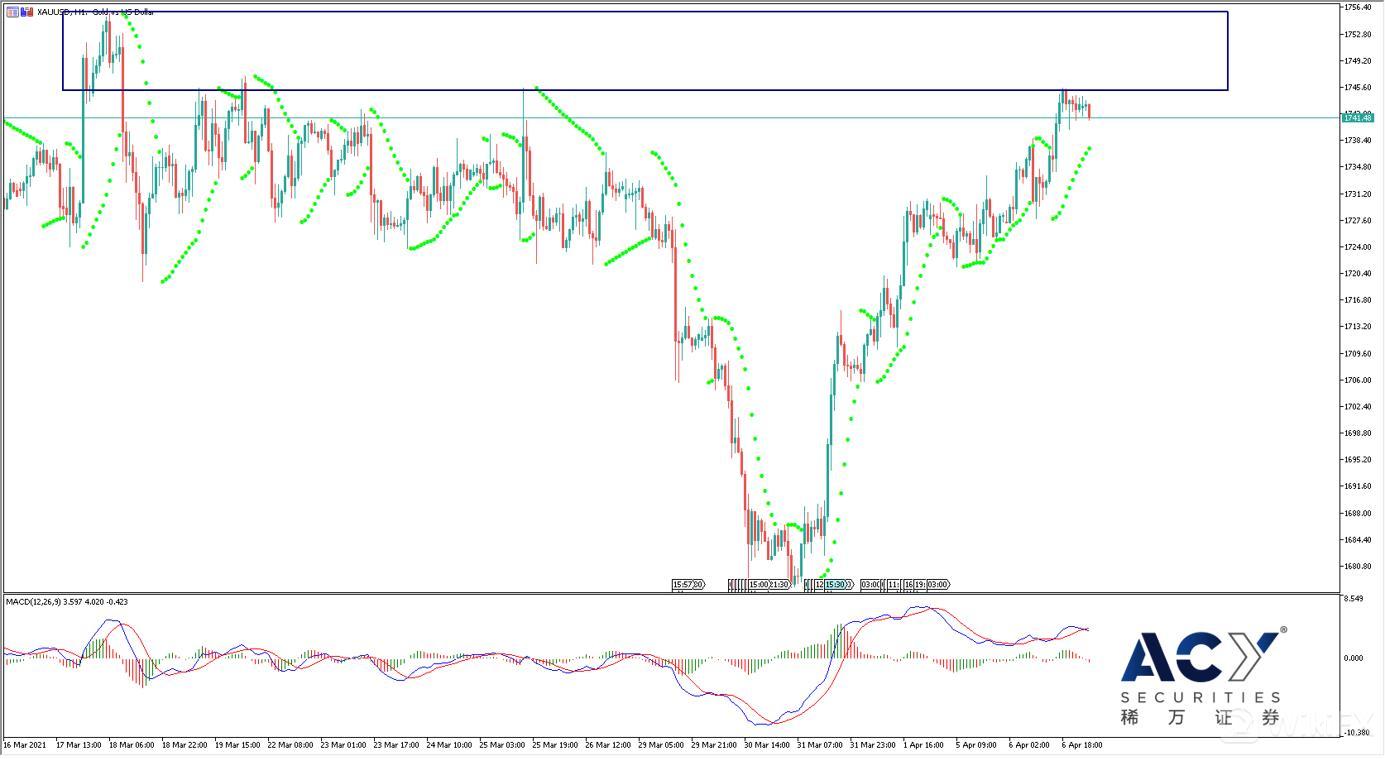This screenshot has height=759, width=1385.
Task: Click the depth of market icon
Action: coord(26,12)
